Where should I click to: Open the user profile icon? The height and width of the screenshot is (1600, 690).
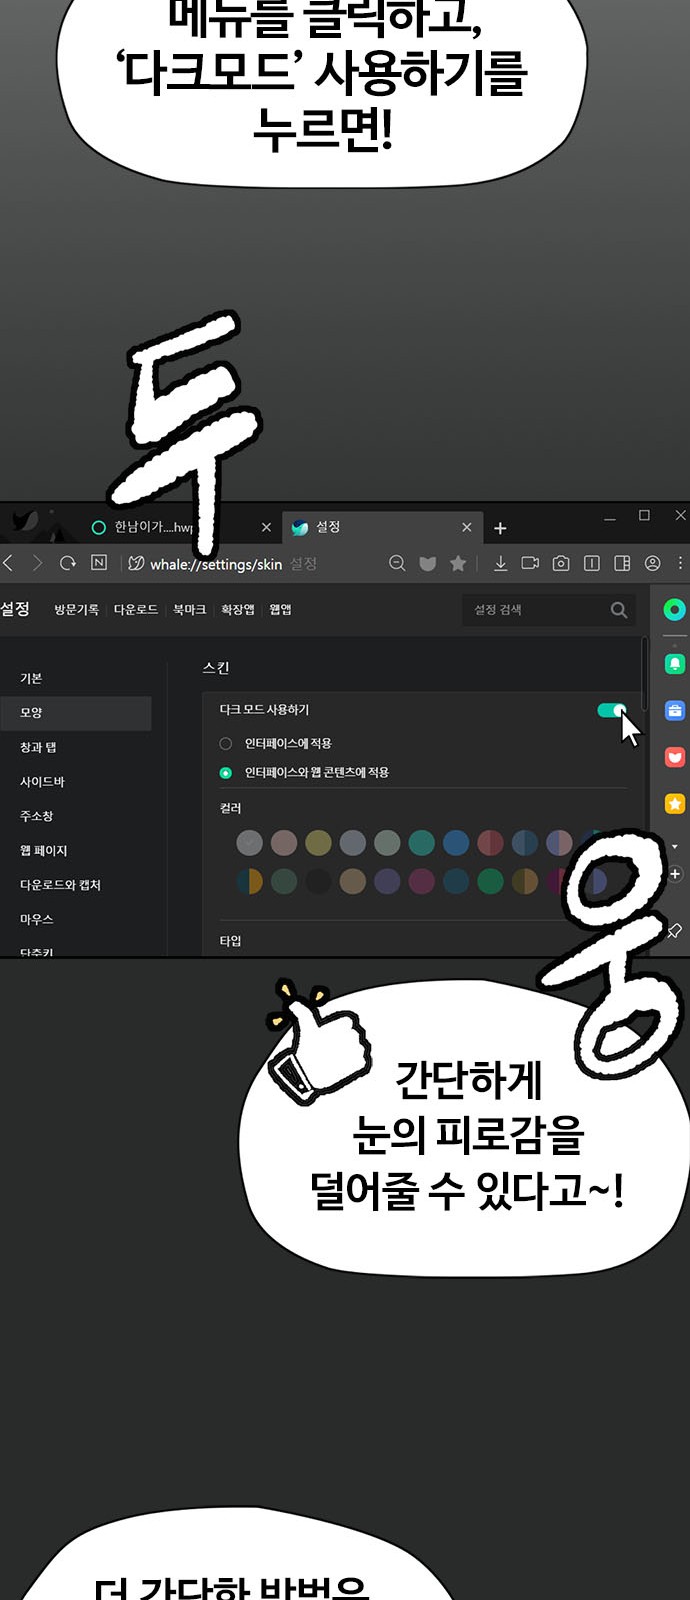point(653,563)
